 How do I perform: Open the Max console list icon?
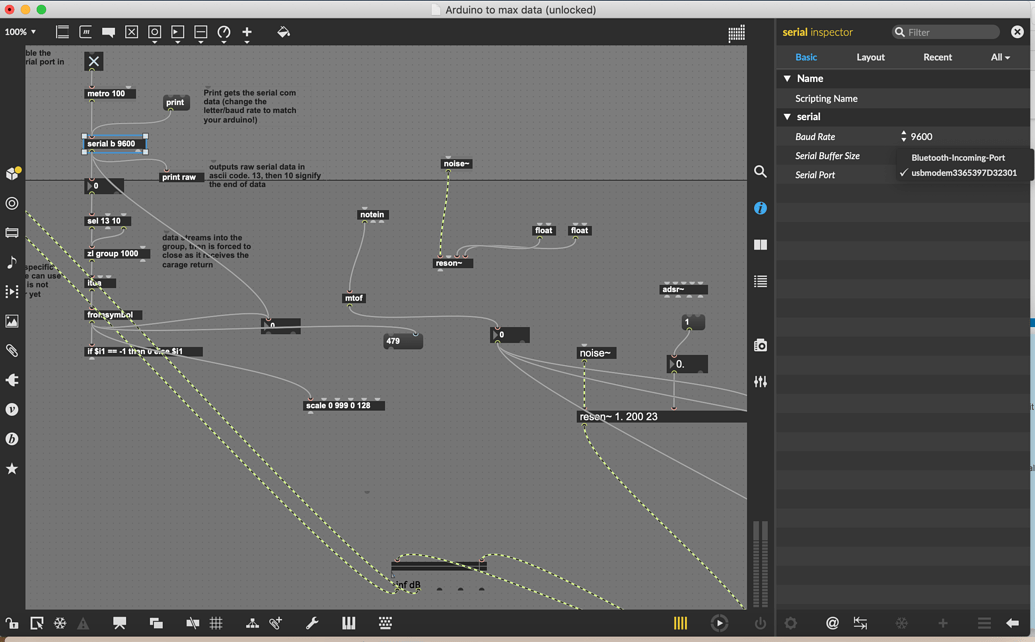click(760, 282)
